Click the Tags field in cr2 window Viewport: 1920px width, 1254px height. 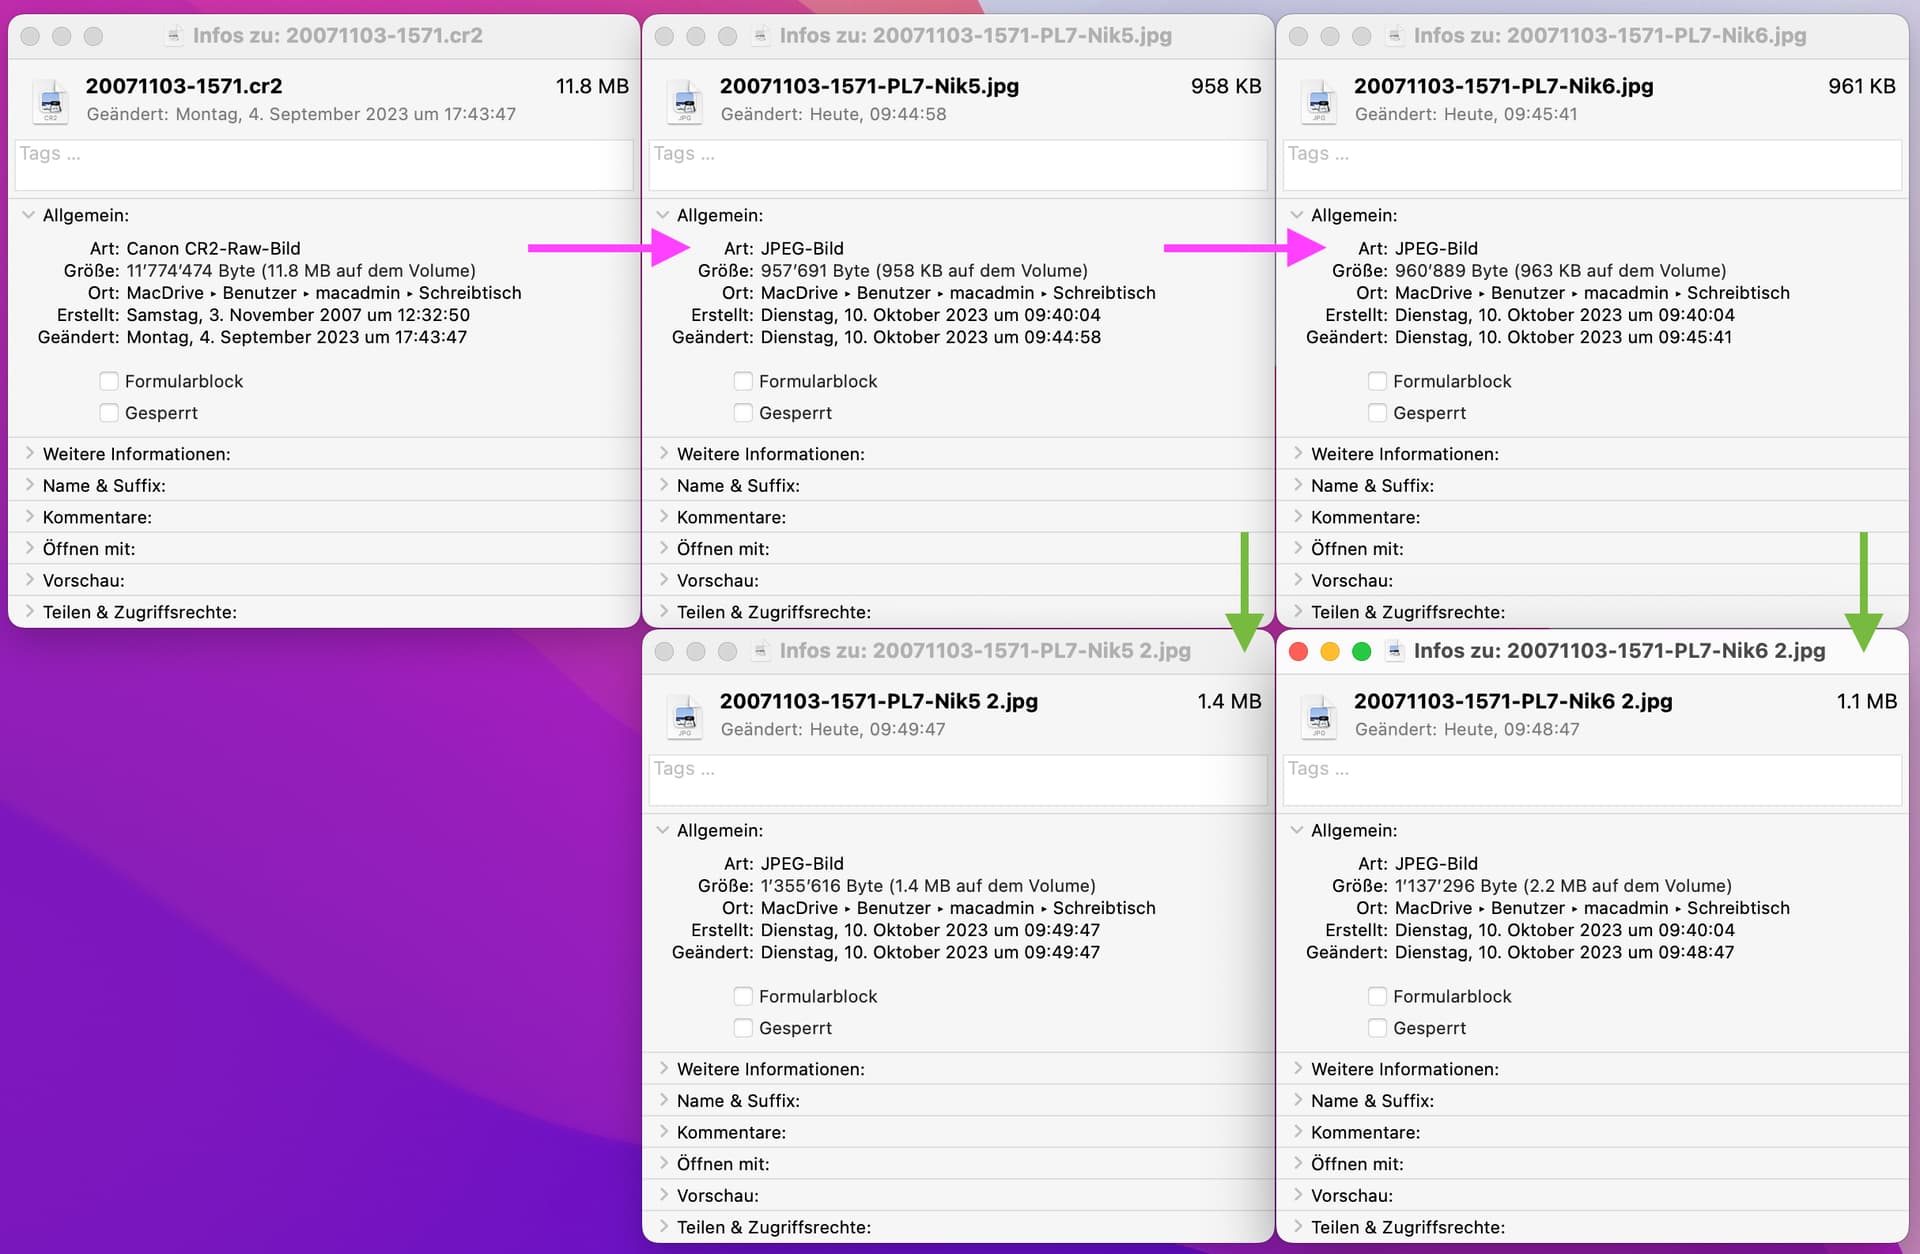pos(324,165)
